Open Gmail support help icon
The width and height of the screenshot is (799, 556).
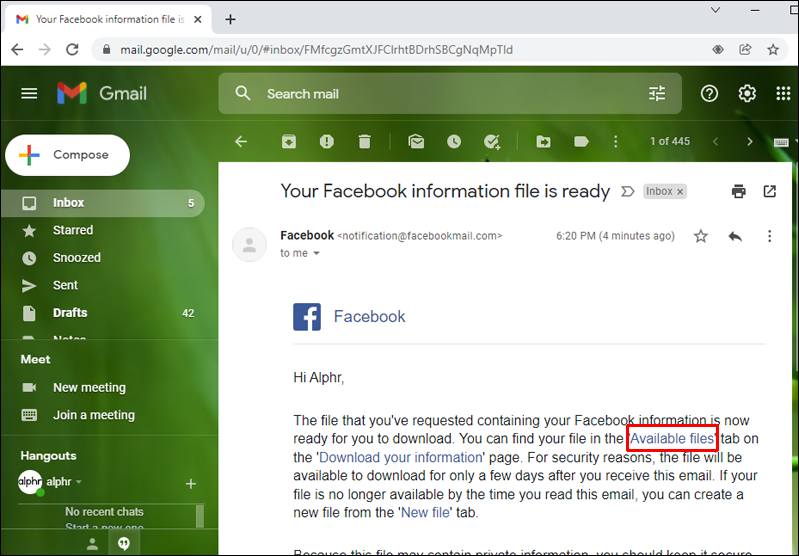point(709,93)
